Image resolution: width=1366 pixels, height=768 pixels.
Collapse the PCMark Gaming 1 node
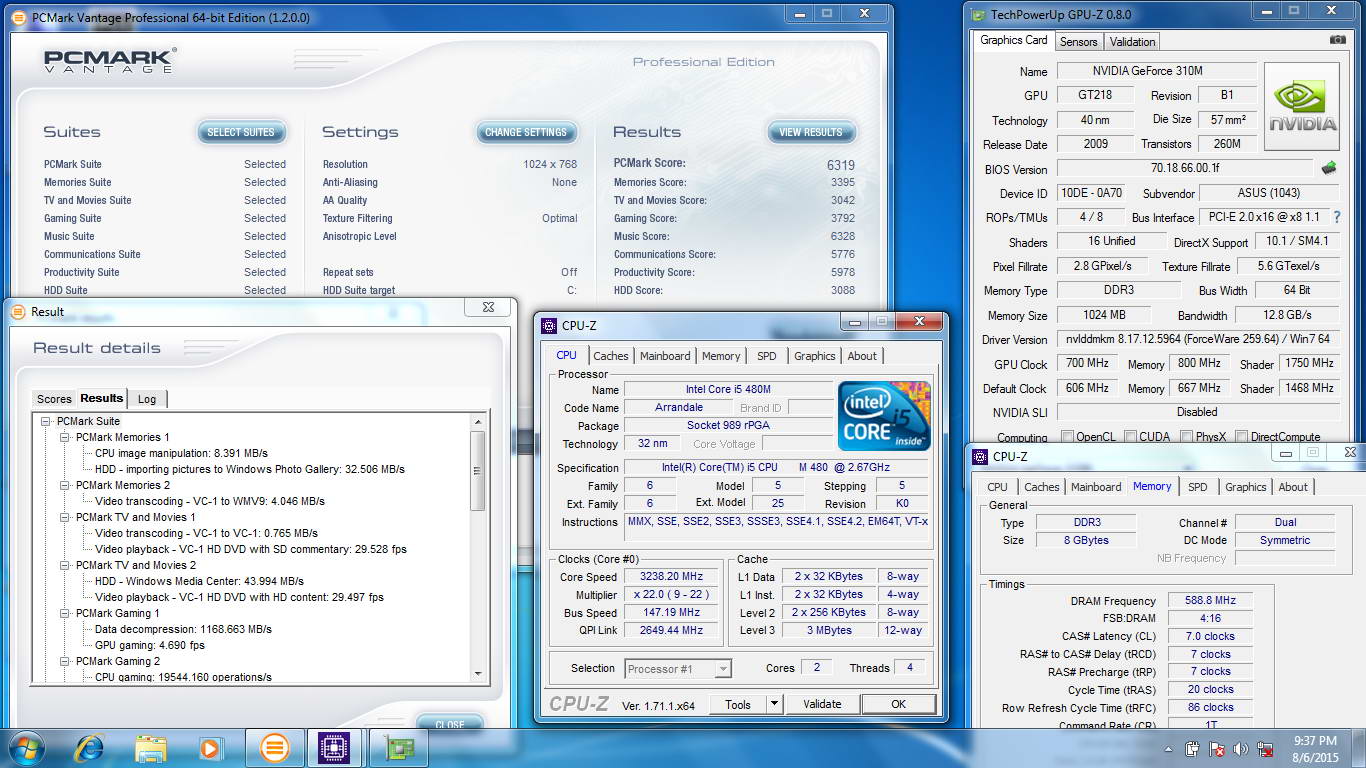point(65,613)
